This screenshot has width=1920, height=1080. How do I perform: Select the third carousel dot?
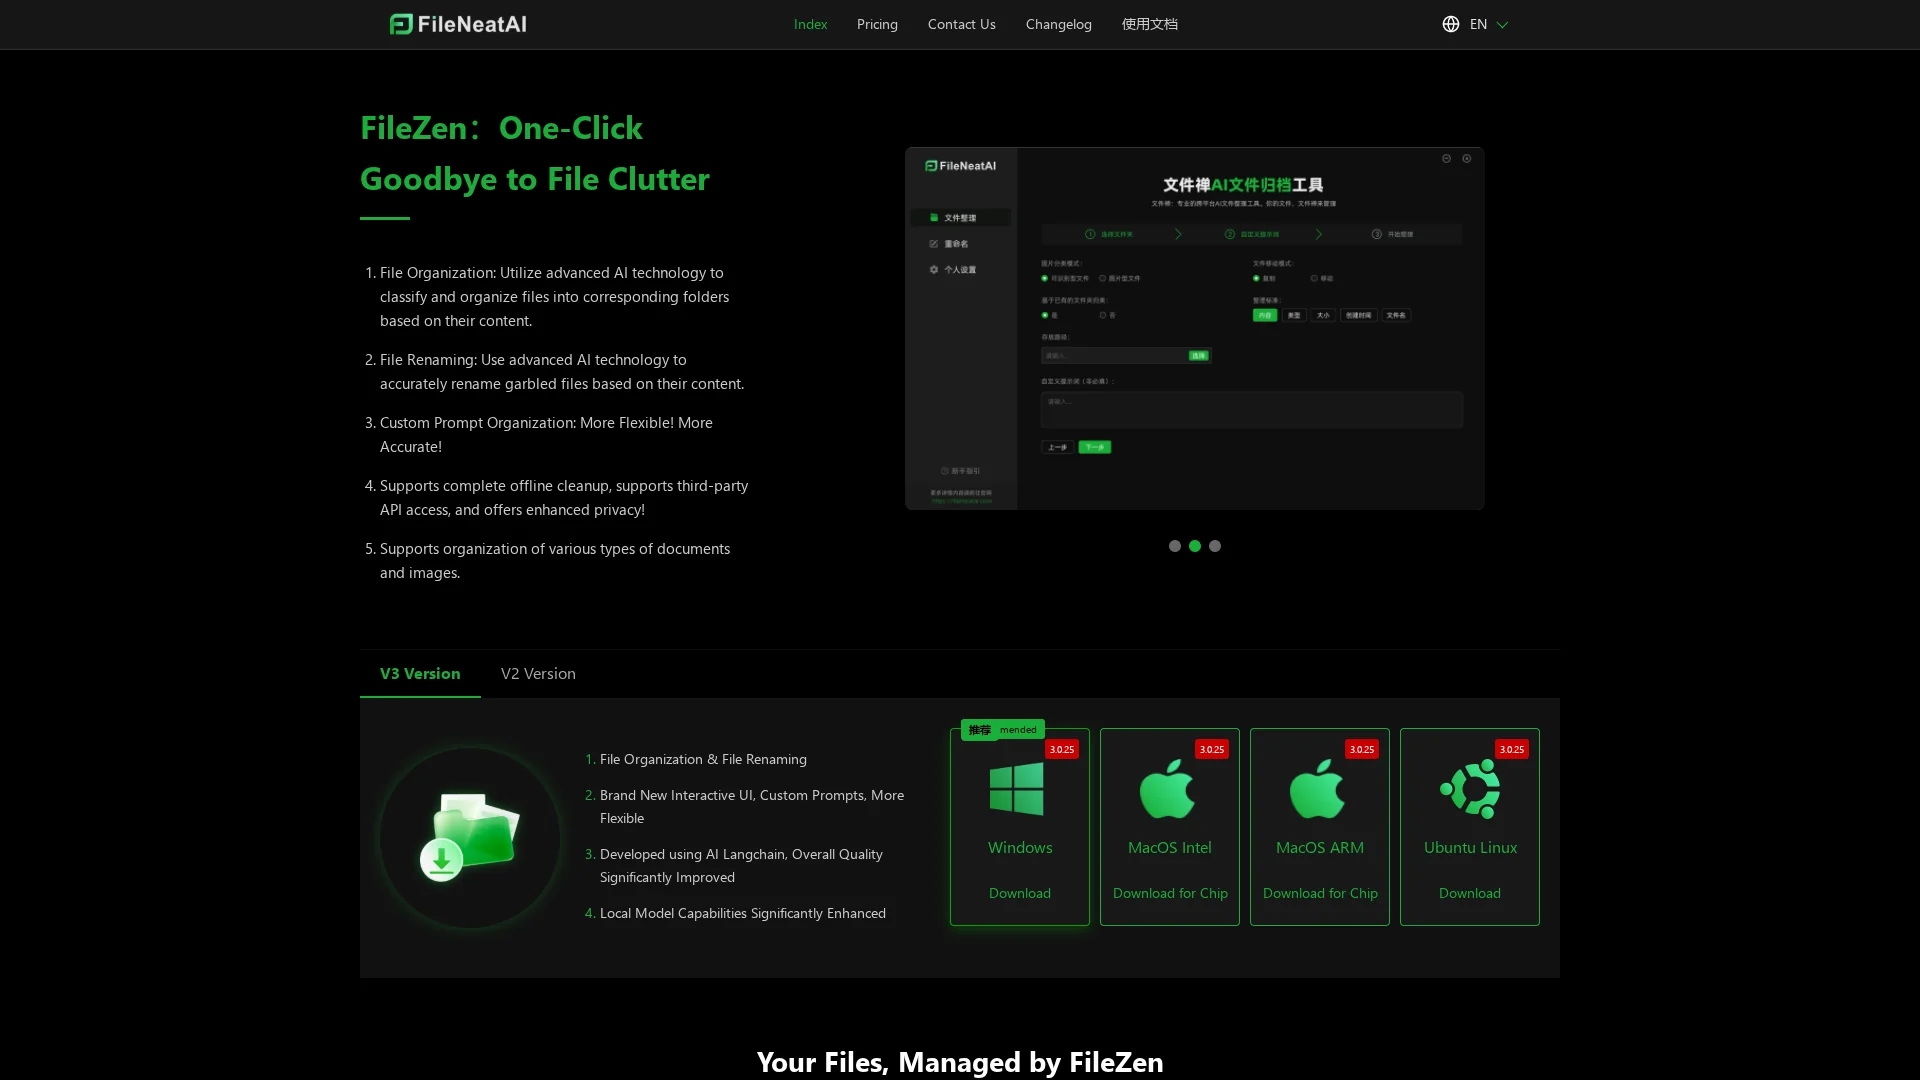pos(1214,546)
